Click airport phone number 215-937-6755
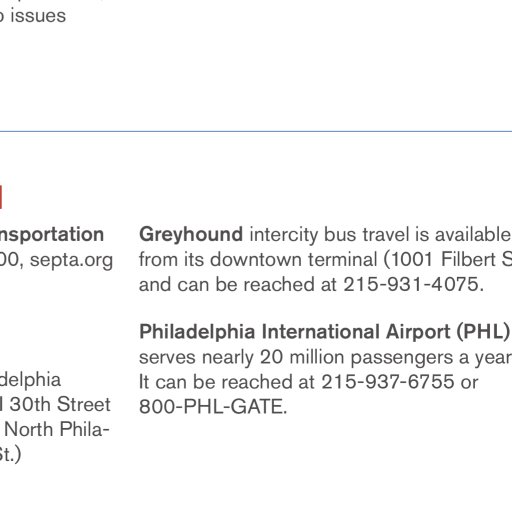Viewport: 512px width, 512px height. click(388, 382)
